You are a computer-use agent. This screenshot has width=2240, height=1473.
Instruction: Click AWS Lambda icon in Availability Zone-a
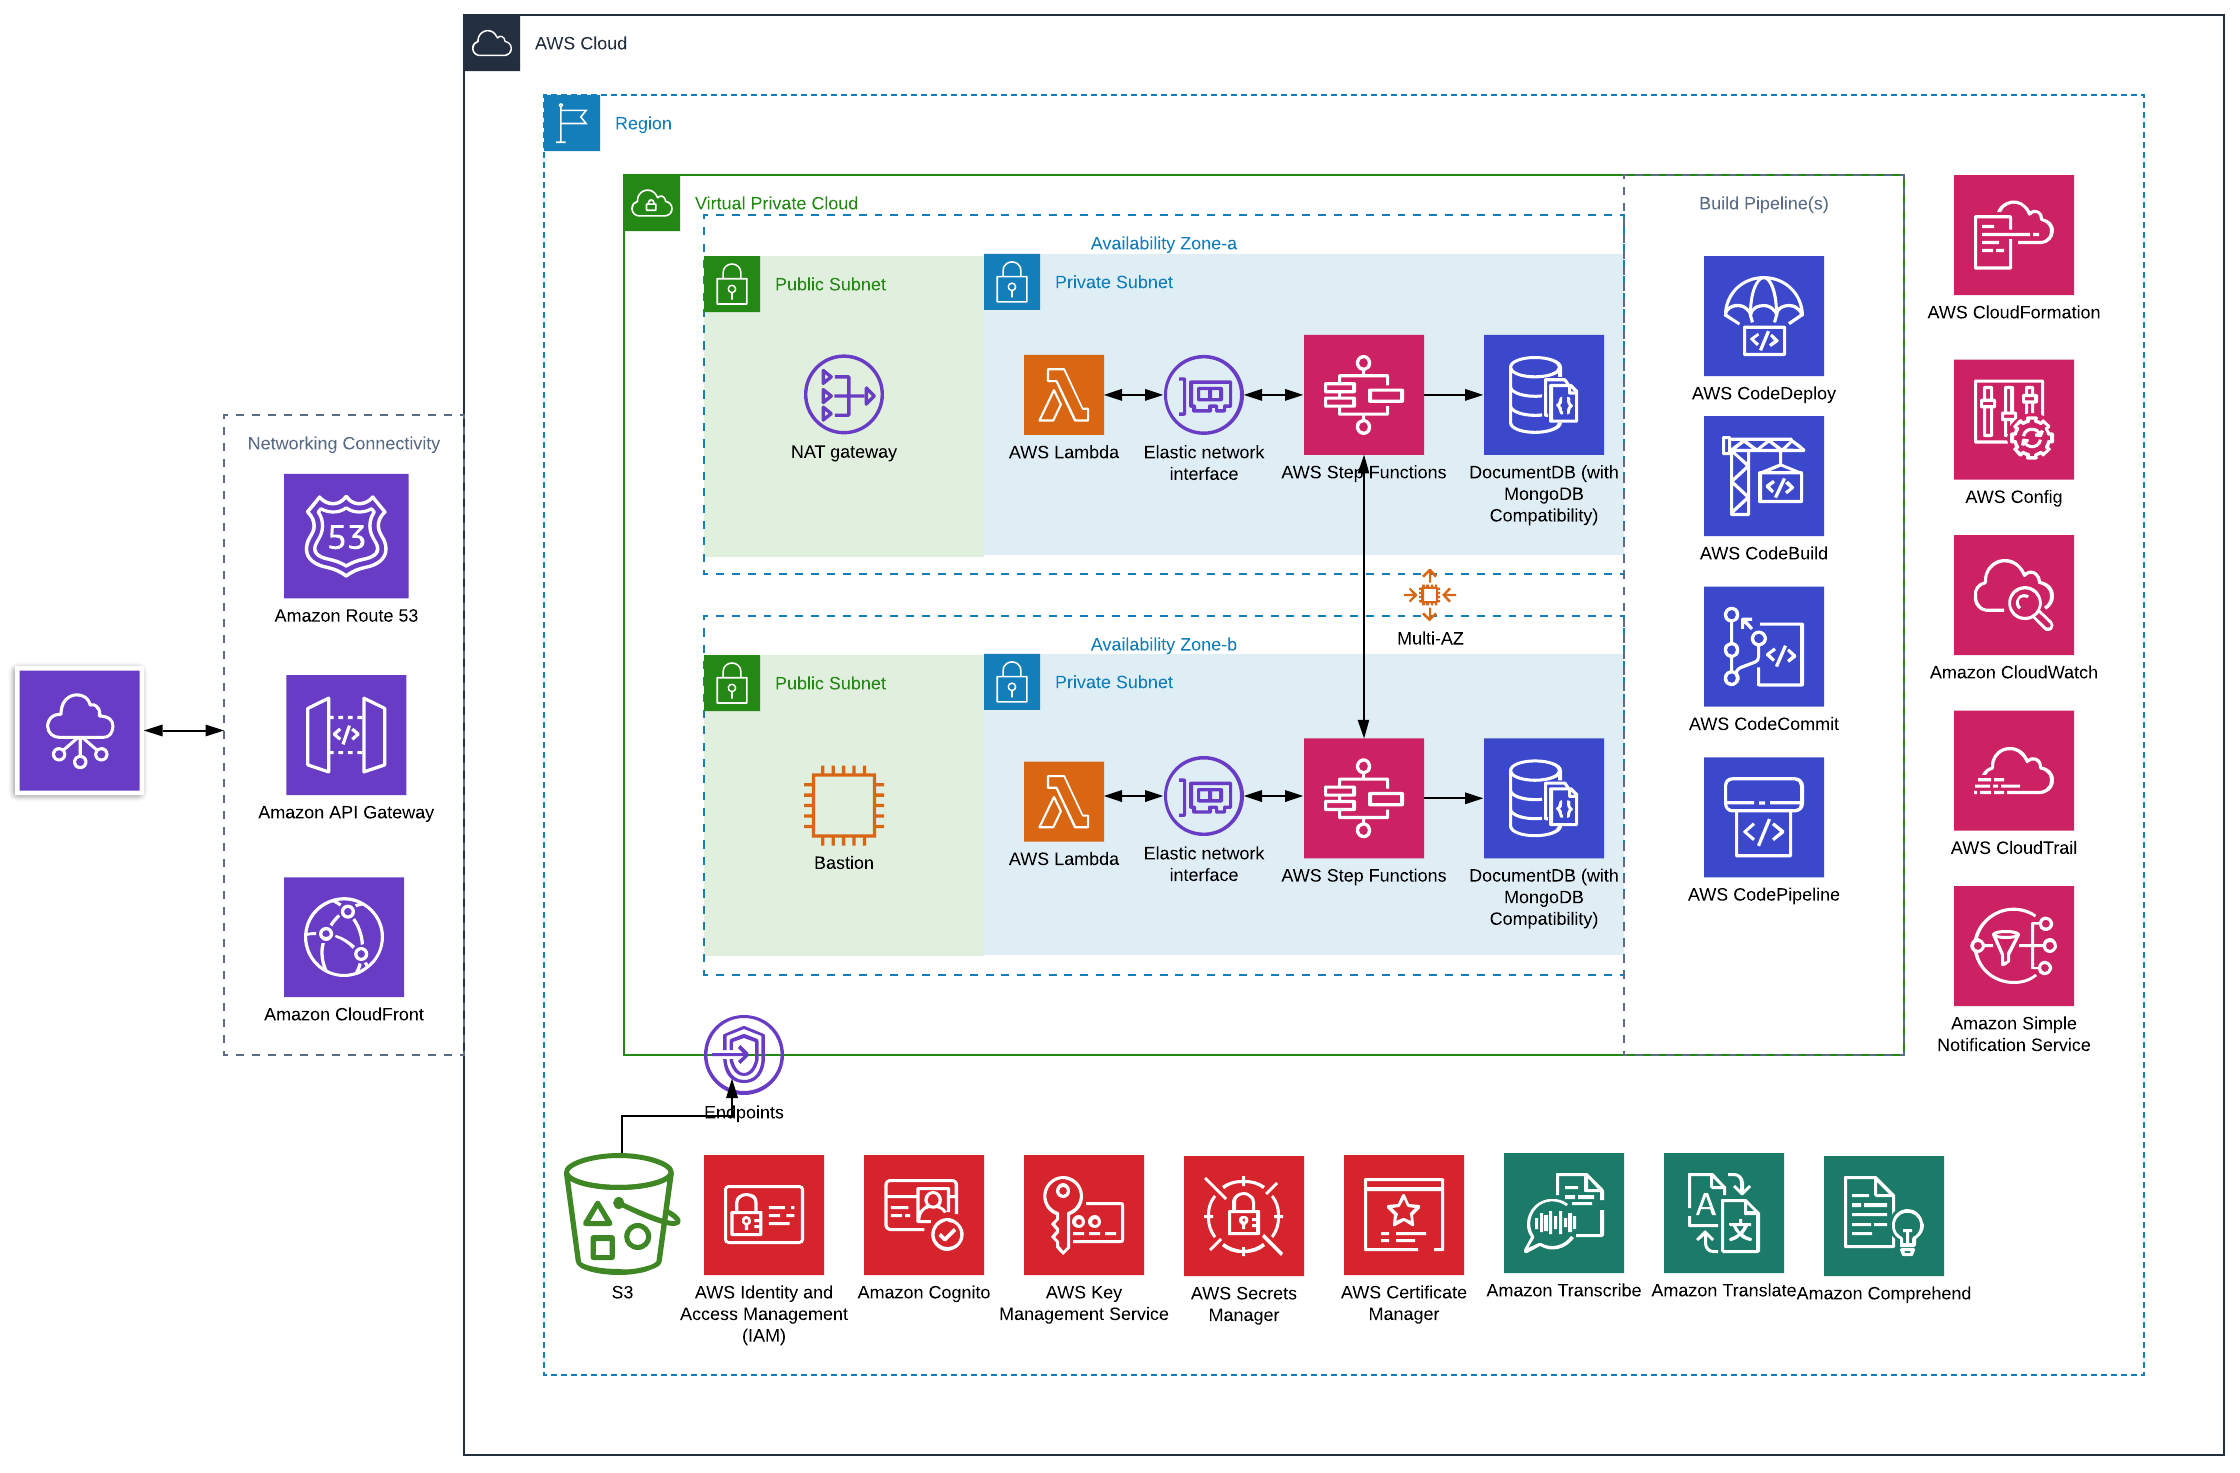pyautogui.click(x=1064, y=395)
